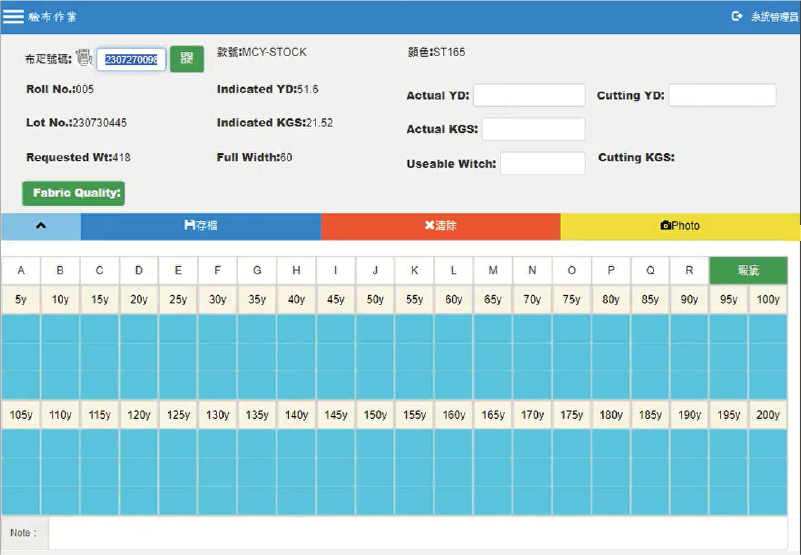Click the barcode scanner icon

click(x=84, y=57)
